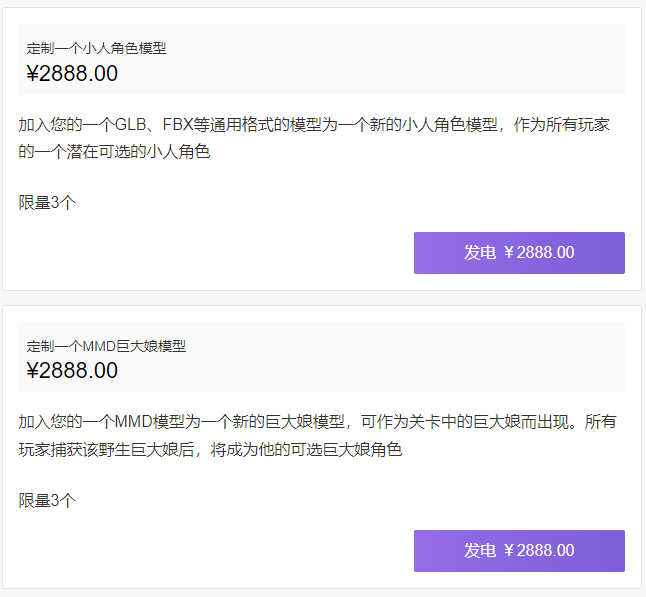This screenshot has width=646, height=597.
Task: Click 发电 text on the first purple button
Action: [x=480, y=253]
